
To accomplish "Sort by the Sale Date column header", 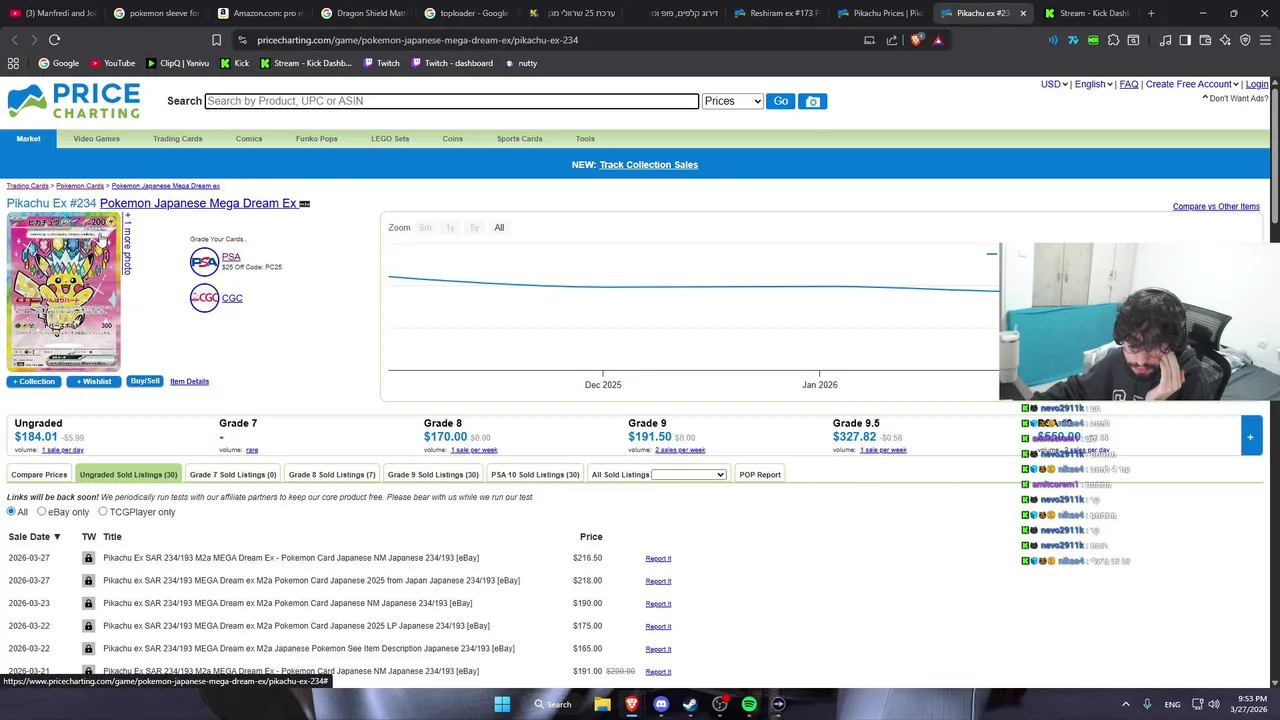I will [x=35, y=537].
